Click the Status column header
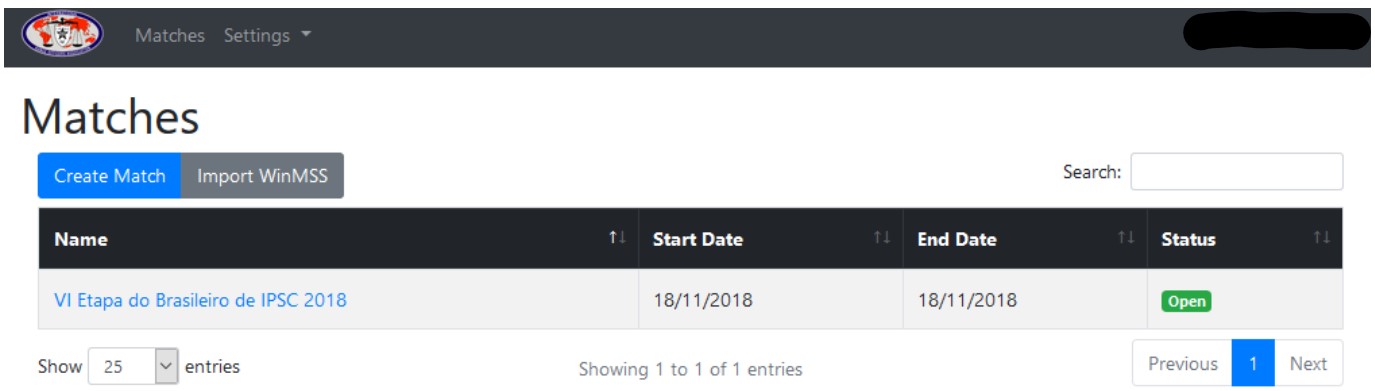 1245,239
